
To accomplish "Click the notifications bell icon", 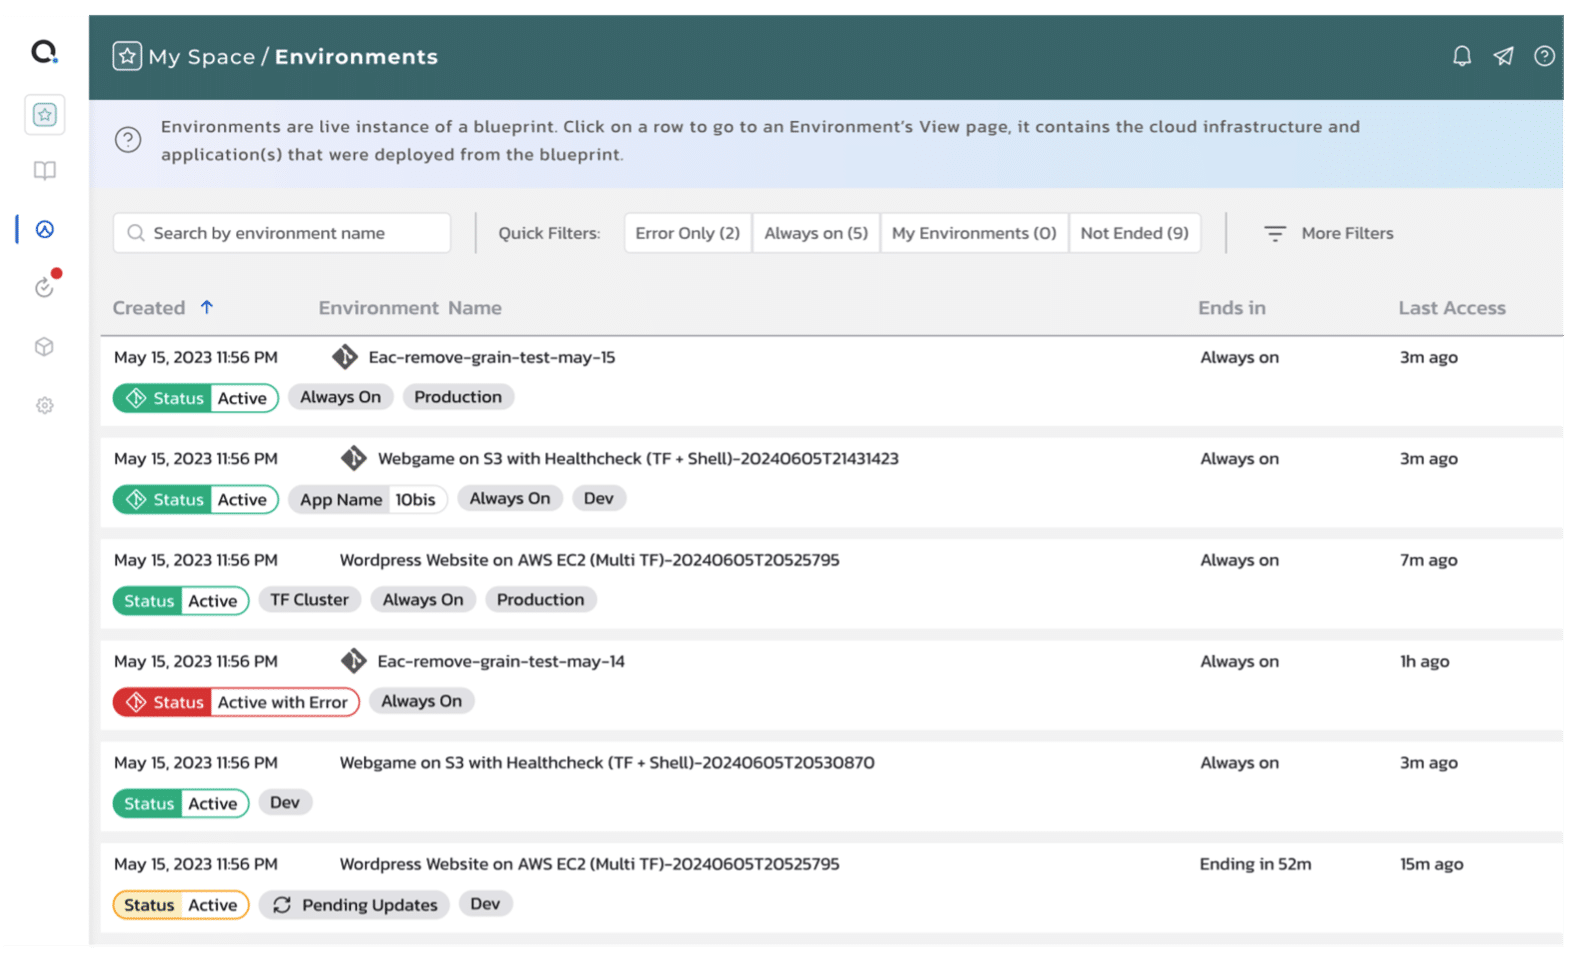I will tap(1461, 56).
